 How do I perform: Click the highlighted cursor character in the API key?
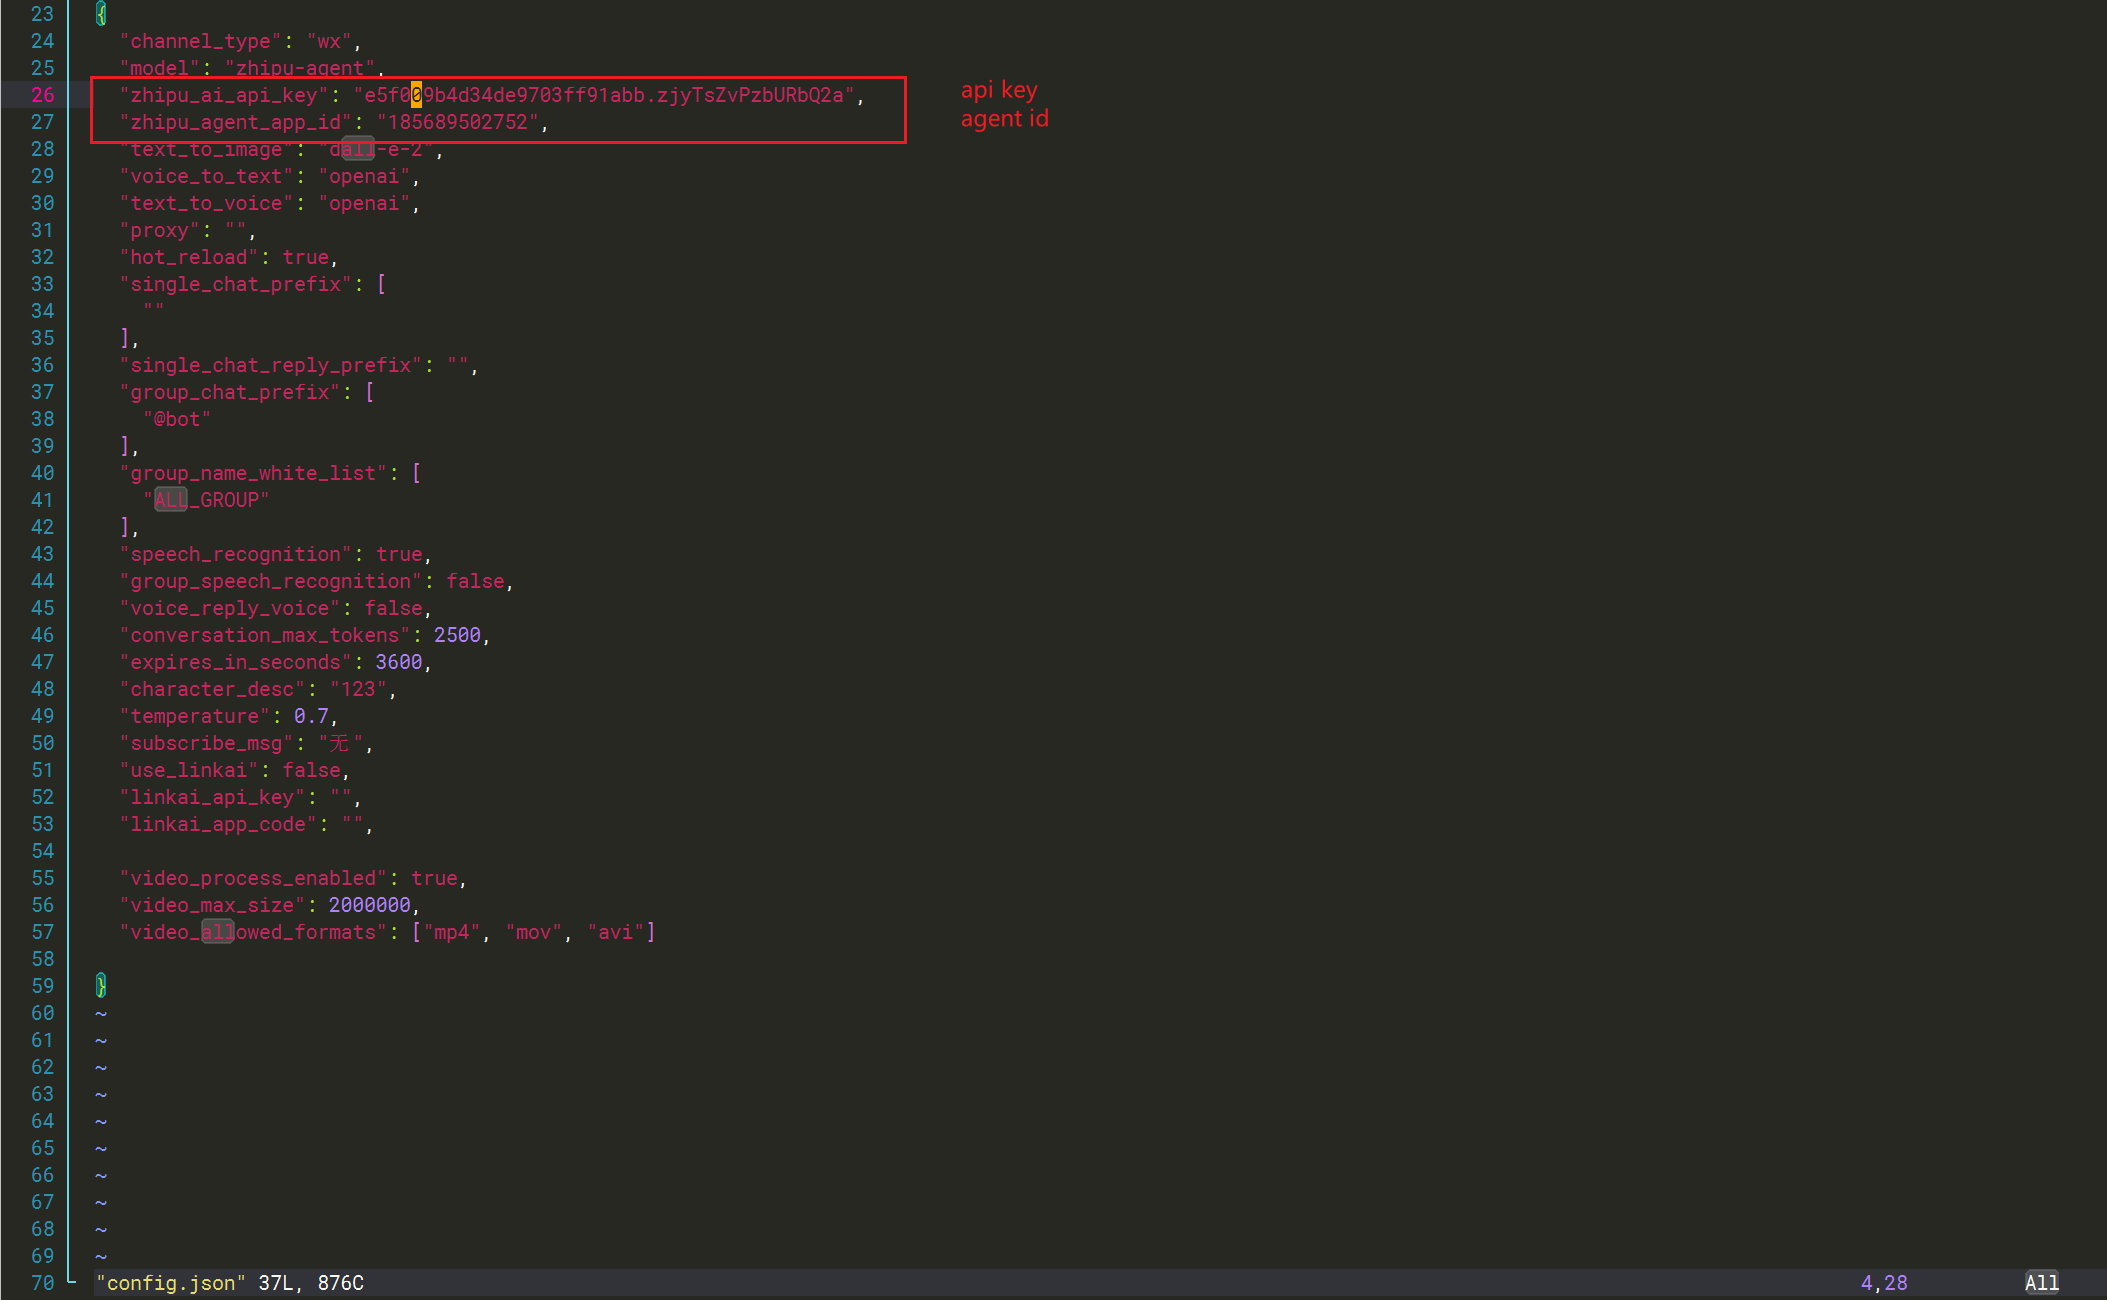(416, 95)
